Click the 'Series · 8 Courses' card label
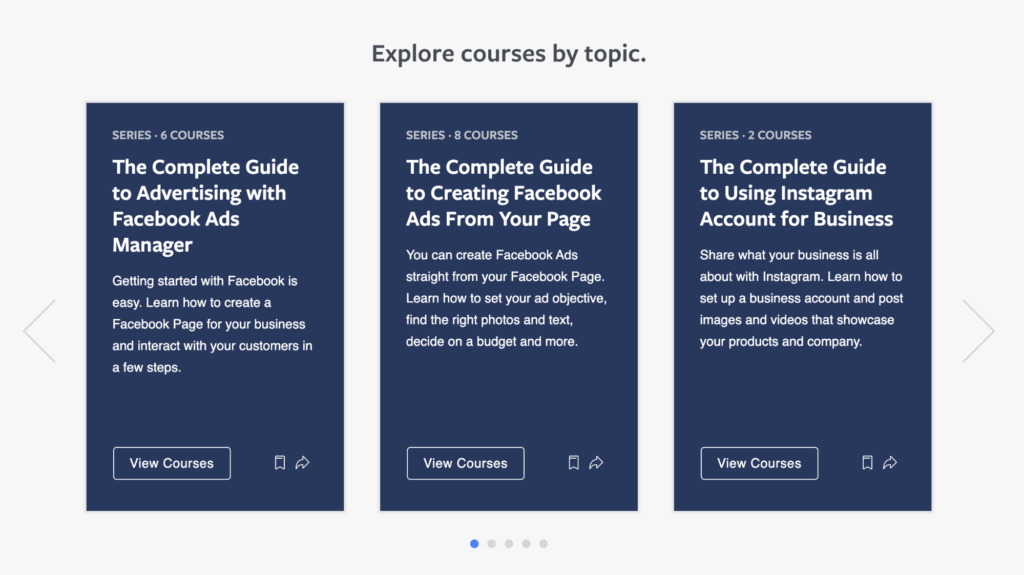This screenshot has width=1024, height=575. (462, 135)
